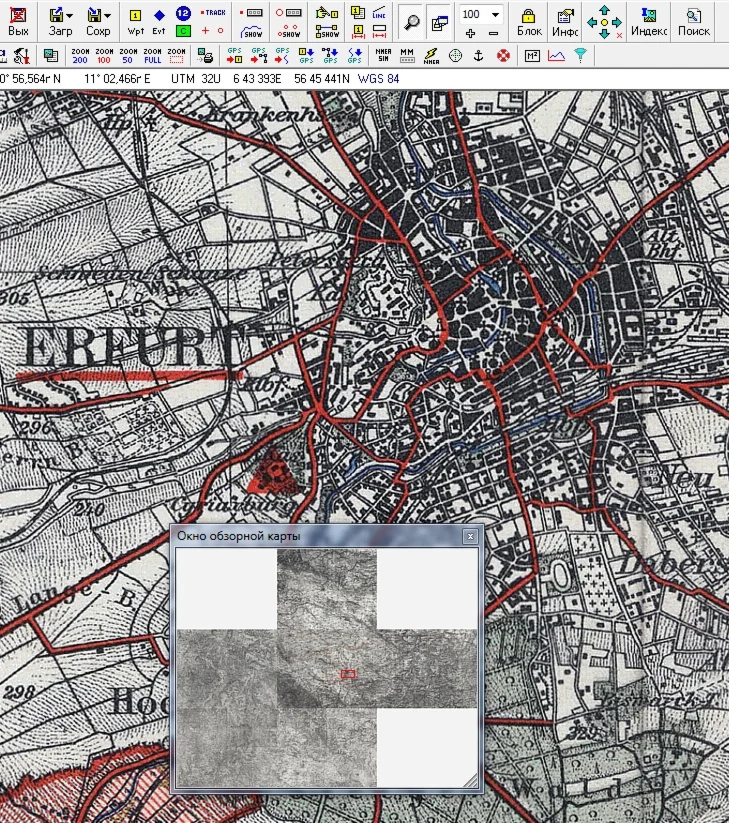Select the Evt event marker tool

pyautogui.click(x=159, y=21)
